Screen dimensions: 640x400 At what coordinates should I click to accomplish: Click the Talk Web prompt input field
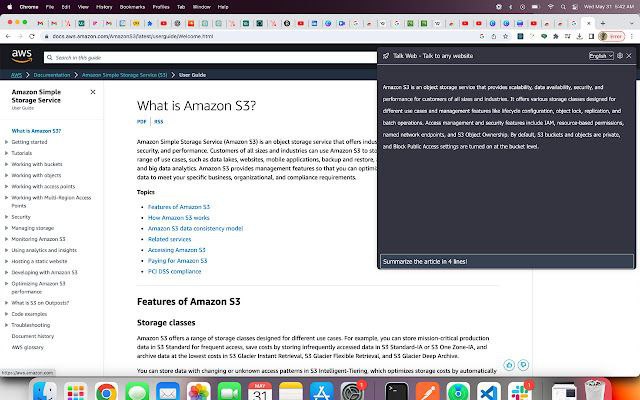[x=507, y=261]
